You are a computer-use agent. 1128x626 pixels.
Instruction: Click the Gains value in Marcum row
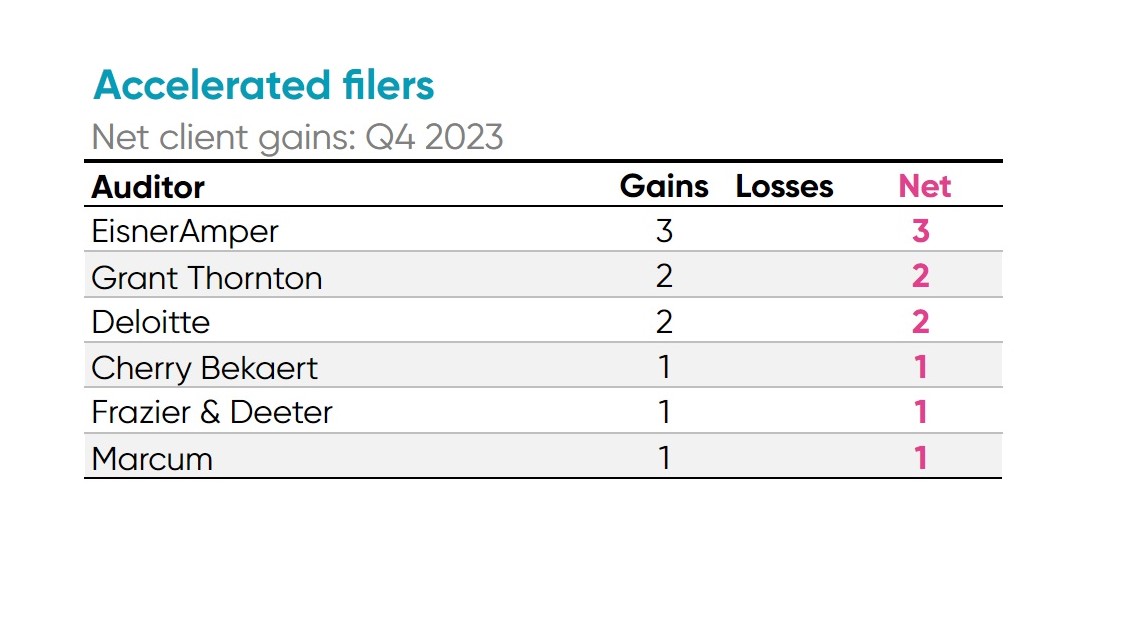[664, 458]
